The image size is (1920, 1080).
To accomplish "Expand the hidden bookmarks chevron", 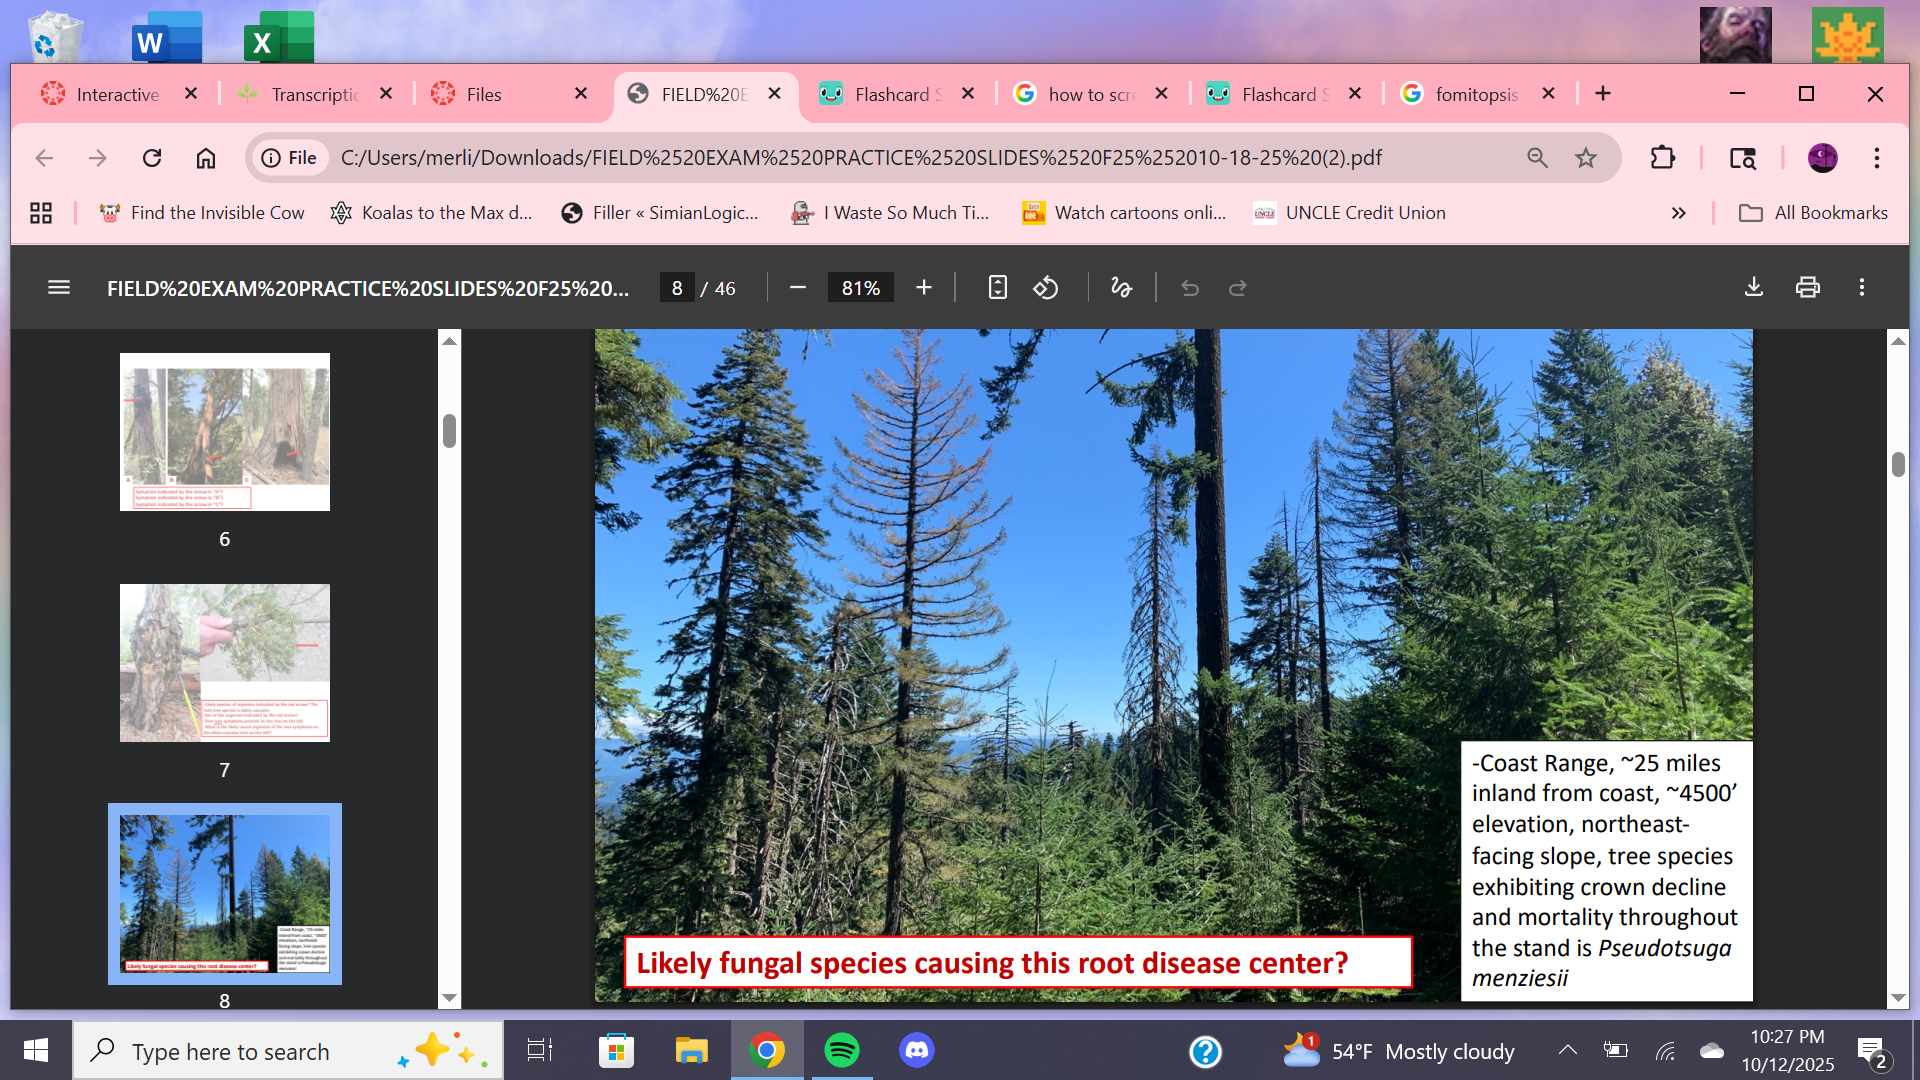I will pyautogui.click(x=1678, y=213).
